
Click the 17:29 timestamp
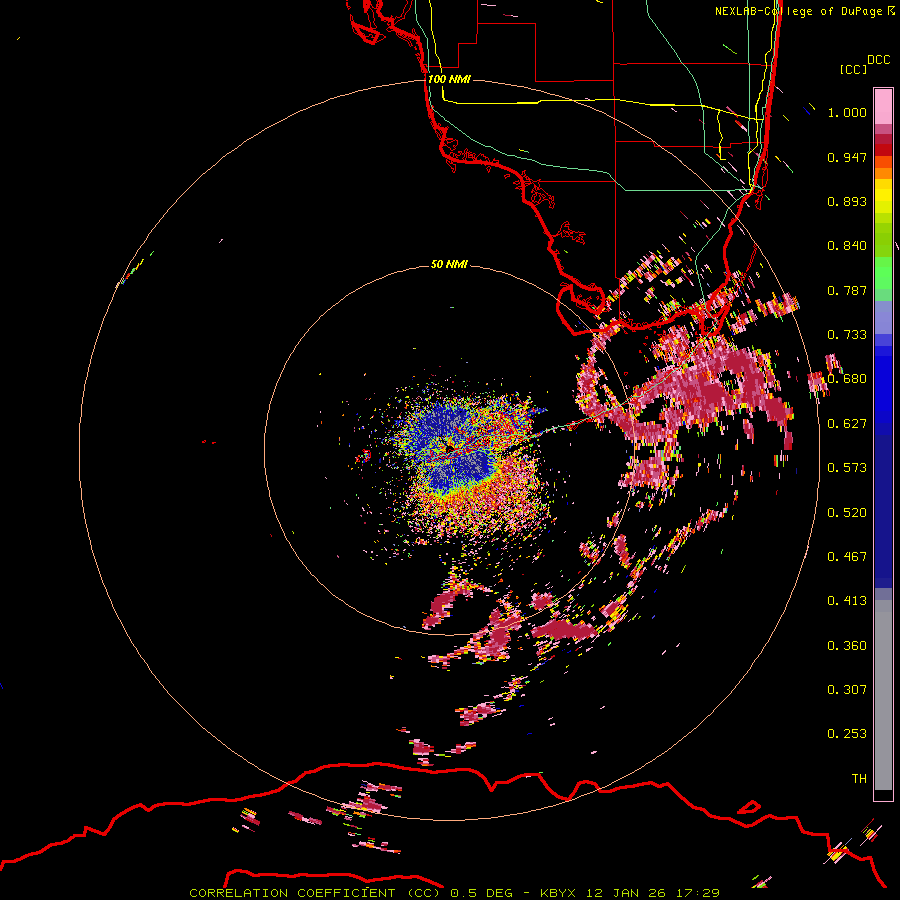[696, 893]
